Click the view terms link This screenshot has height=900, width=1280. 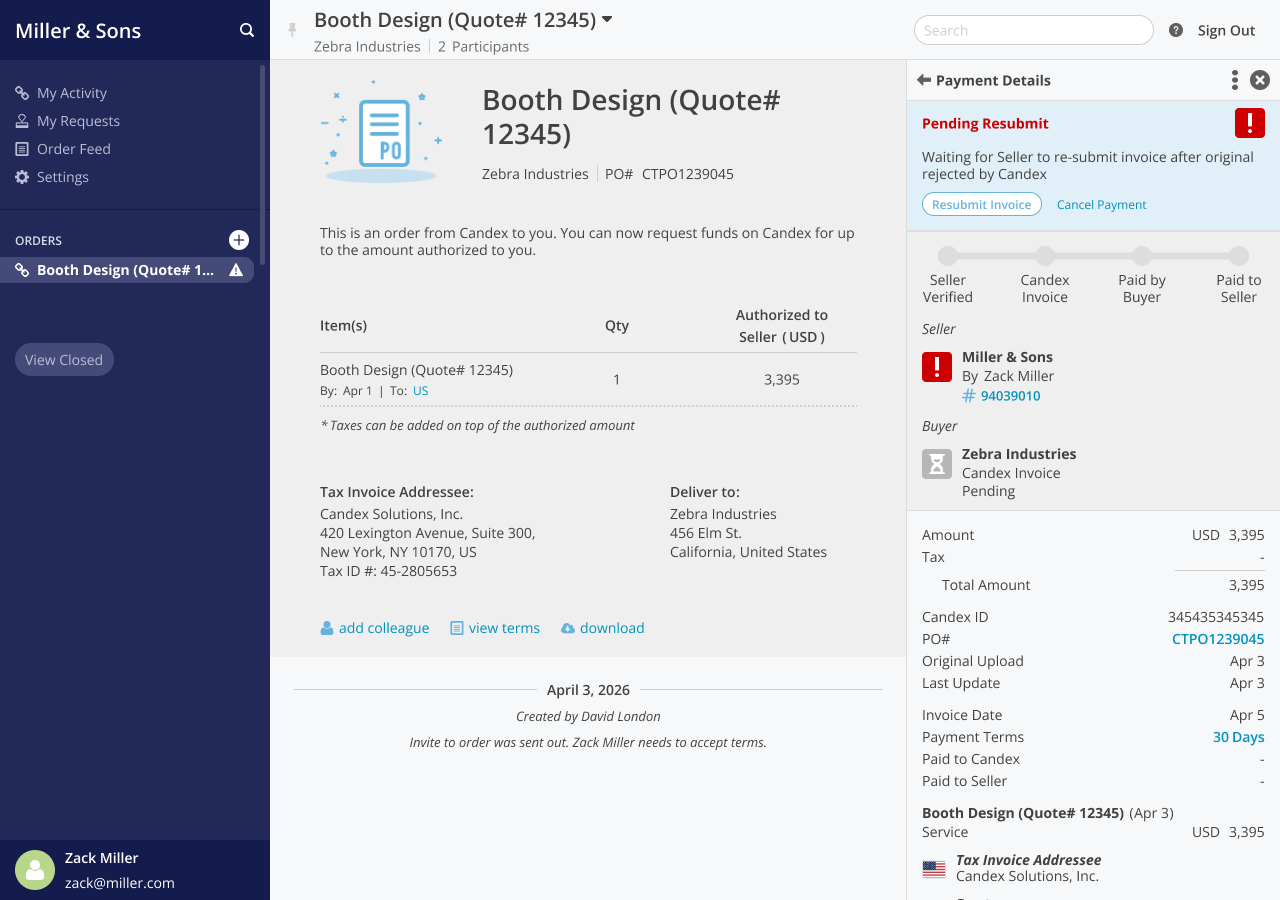(504, 628)
